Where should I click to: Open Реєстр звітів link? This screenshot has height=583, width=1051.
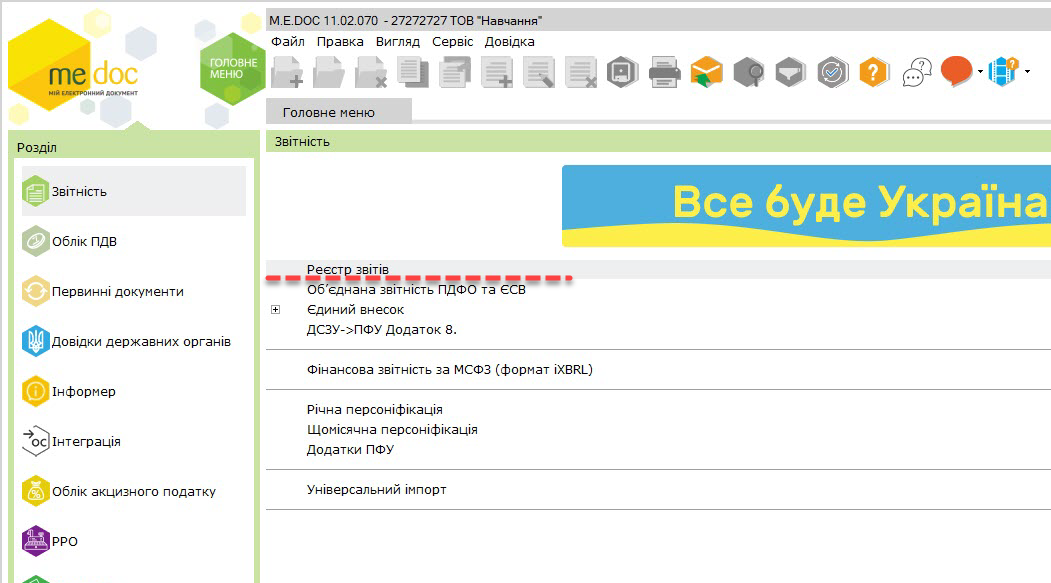(347, 269)
